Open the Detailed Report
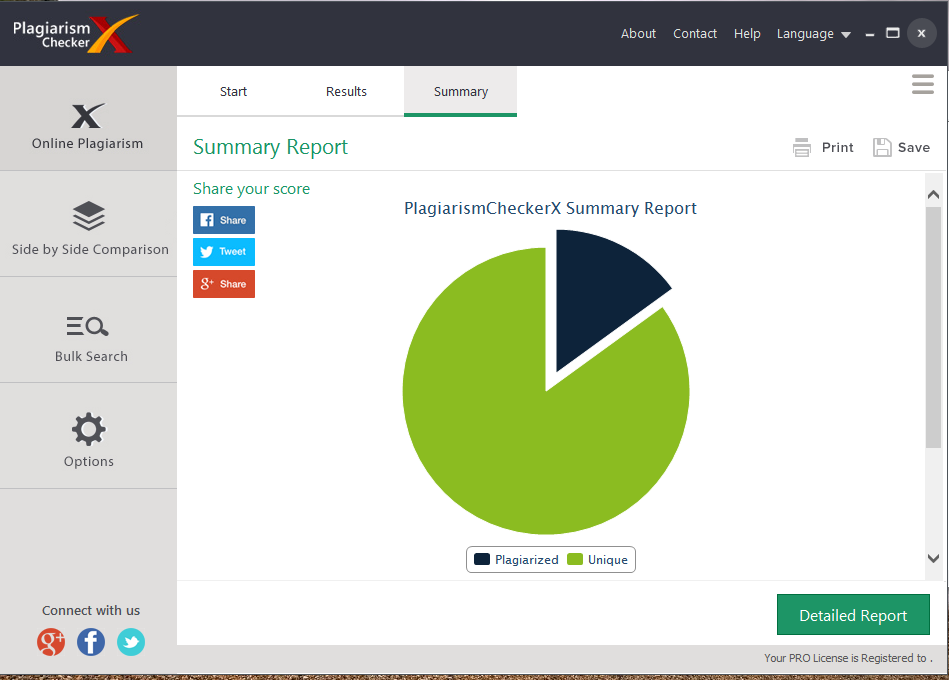 (x=853, y=615)
